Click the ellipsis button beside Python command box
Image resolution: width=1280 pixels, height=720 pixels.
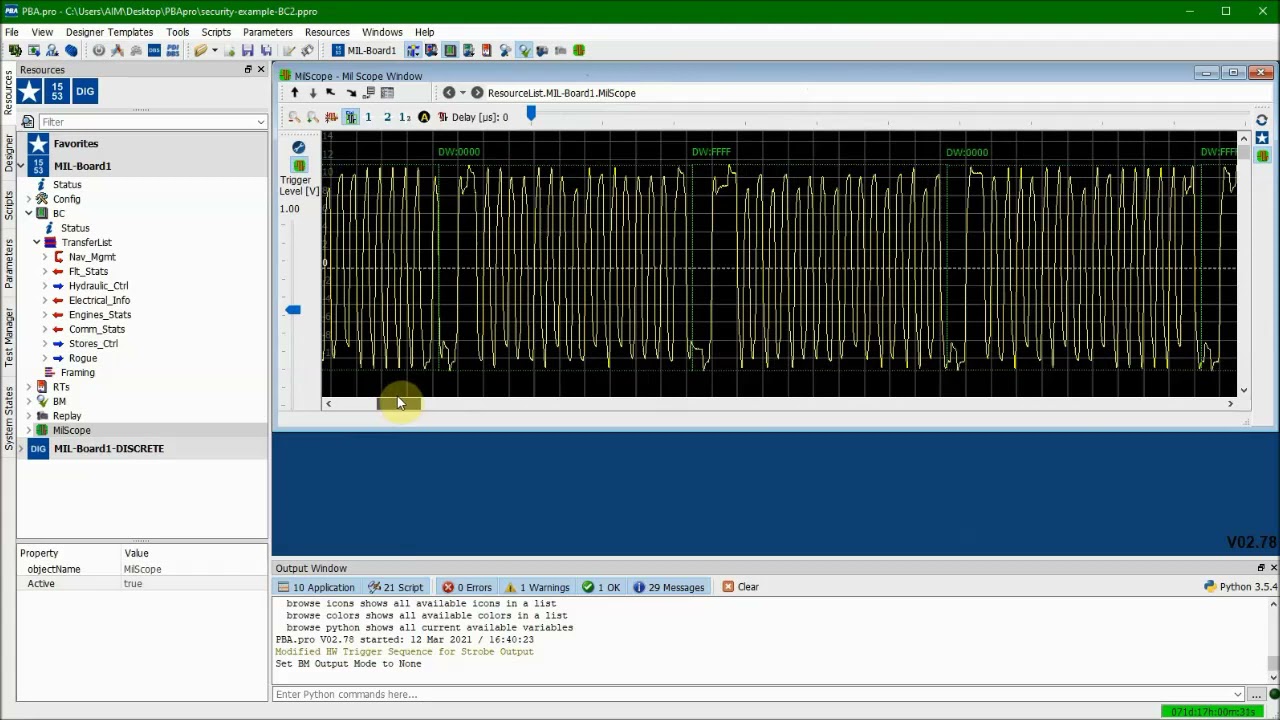1256,694
